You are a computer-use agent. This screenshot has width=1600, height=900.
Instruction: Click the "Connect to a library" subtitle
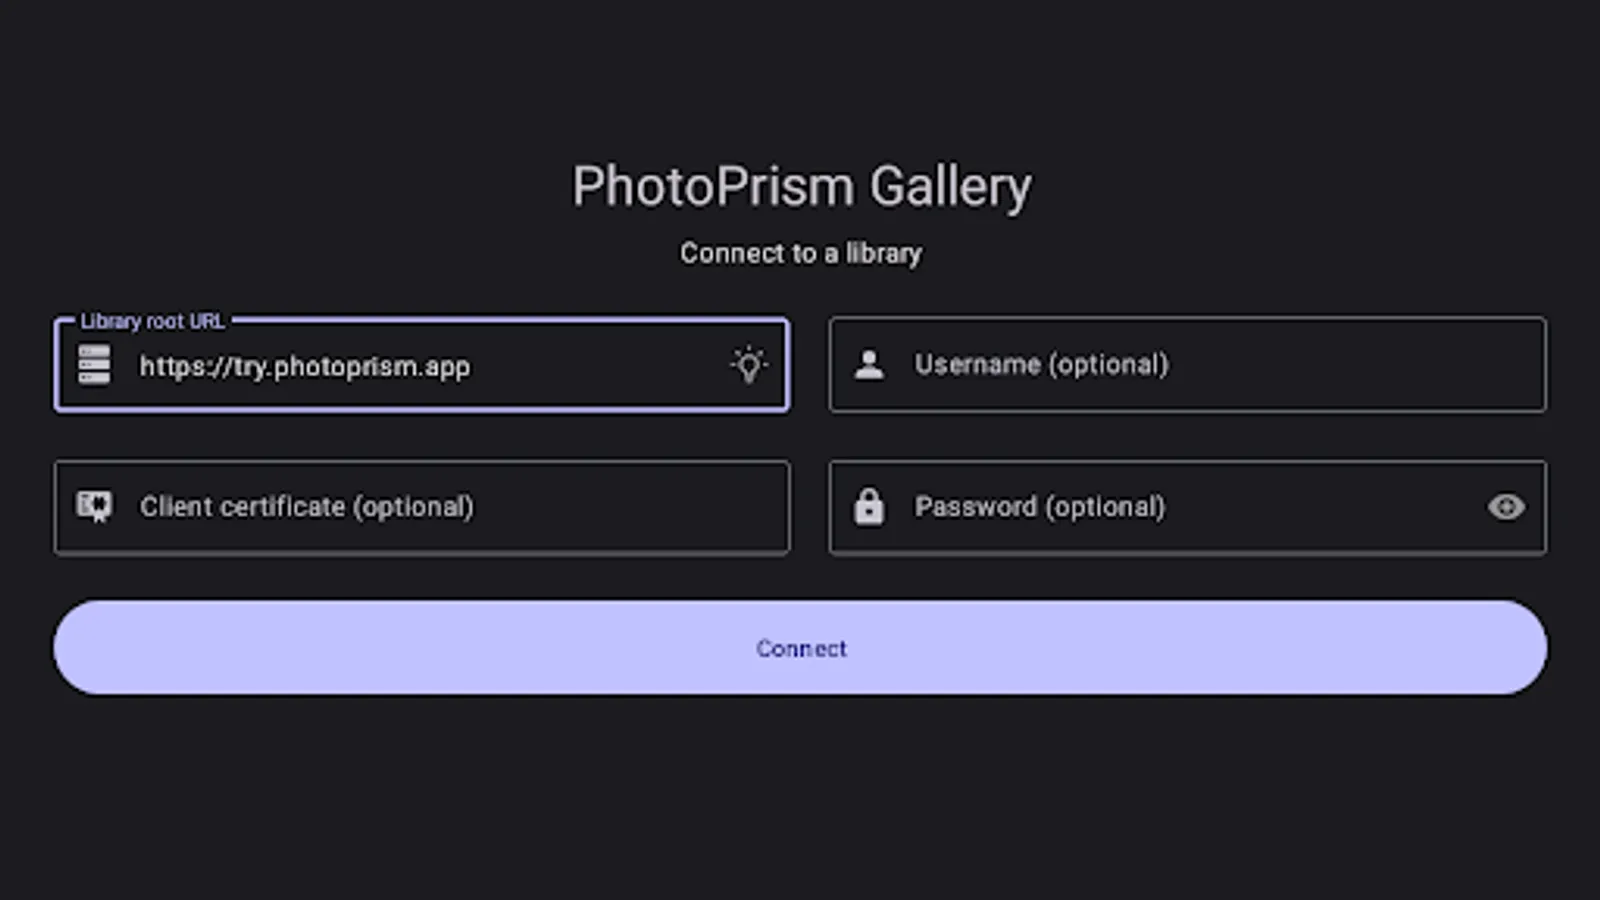pyautogui.click(x=801, y=254)
